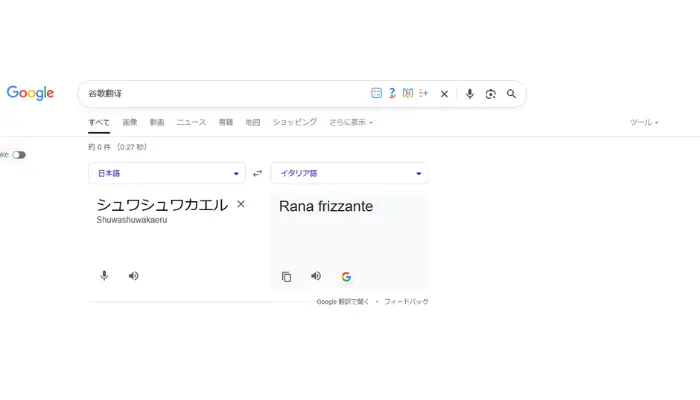Click the multicolored book icon in search bar
This screenshot has width=700, height=400.
(408, 93)
